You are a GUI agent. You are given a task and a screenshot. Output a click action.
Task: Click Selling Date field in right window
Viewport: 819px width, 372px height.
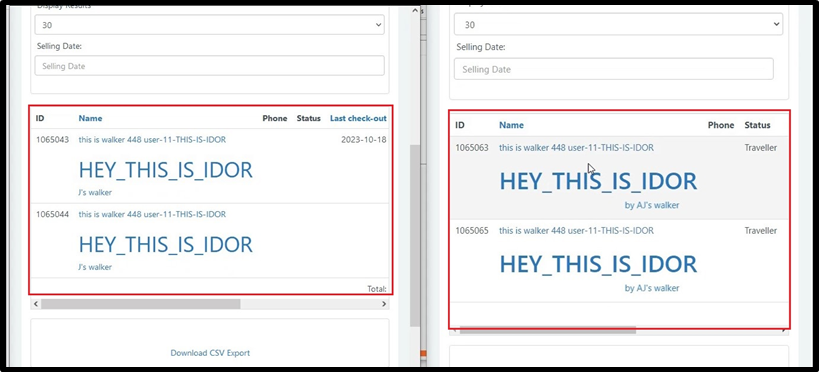tap(614, 69)
